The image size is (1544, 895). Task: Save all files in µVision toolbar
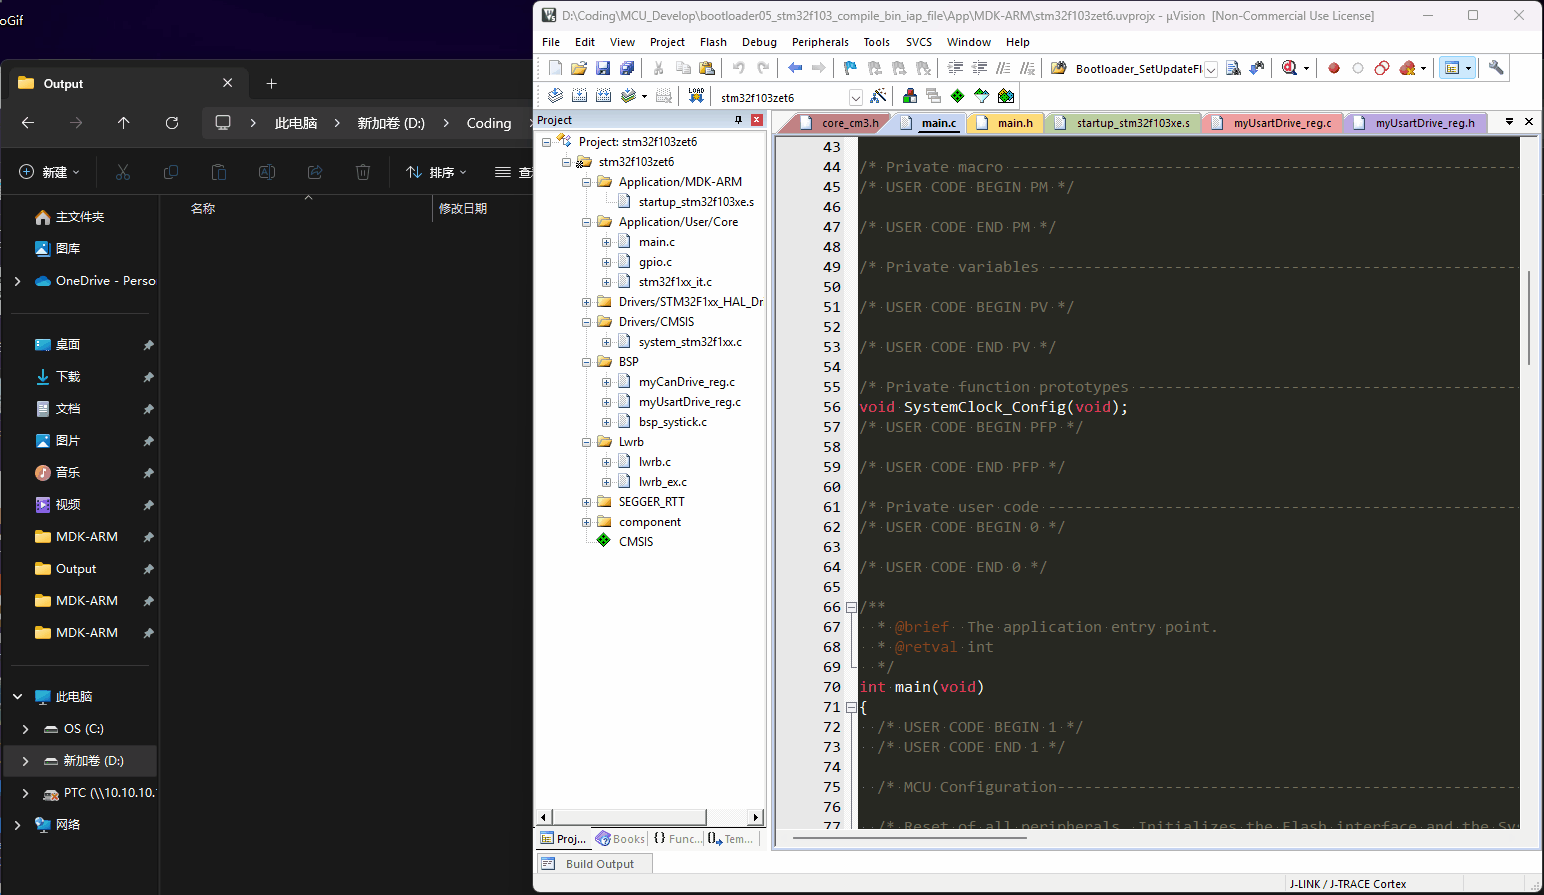[x=627, y=68]
